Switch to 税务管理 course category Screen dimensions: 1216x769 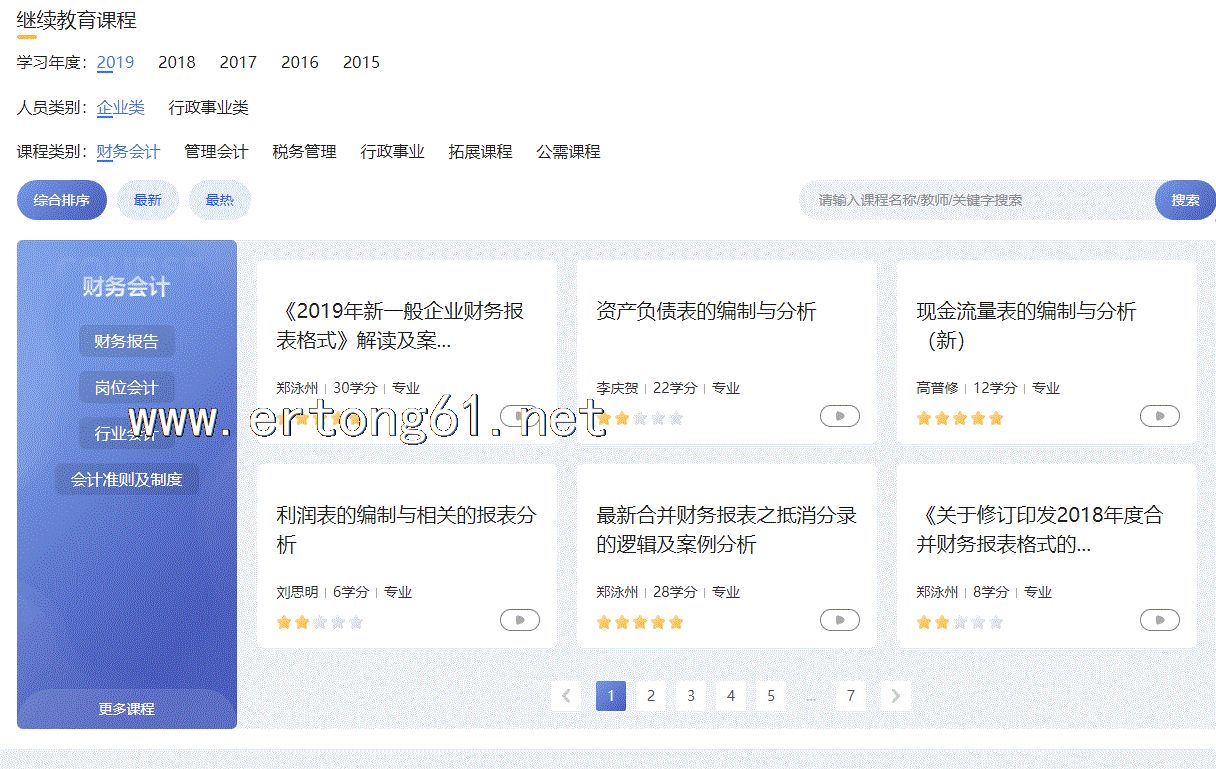[304, 152]
